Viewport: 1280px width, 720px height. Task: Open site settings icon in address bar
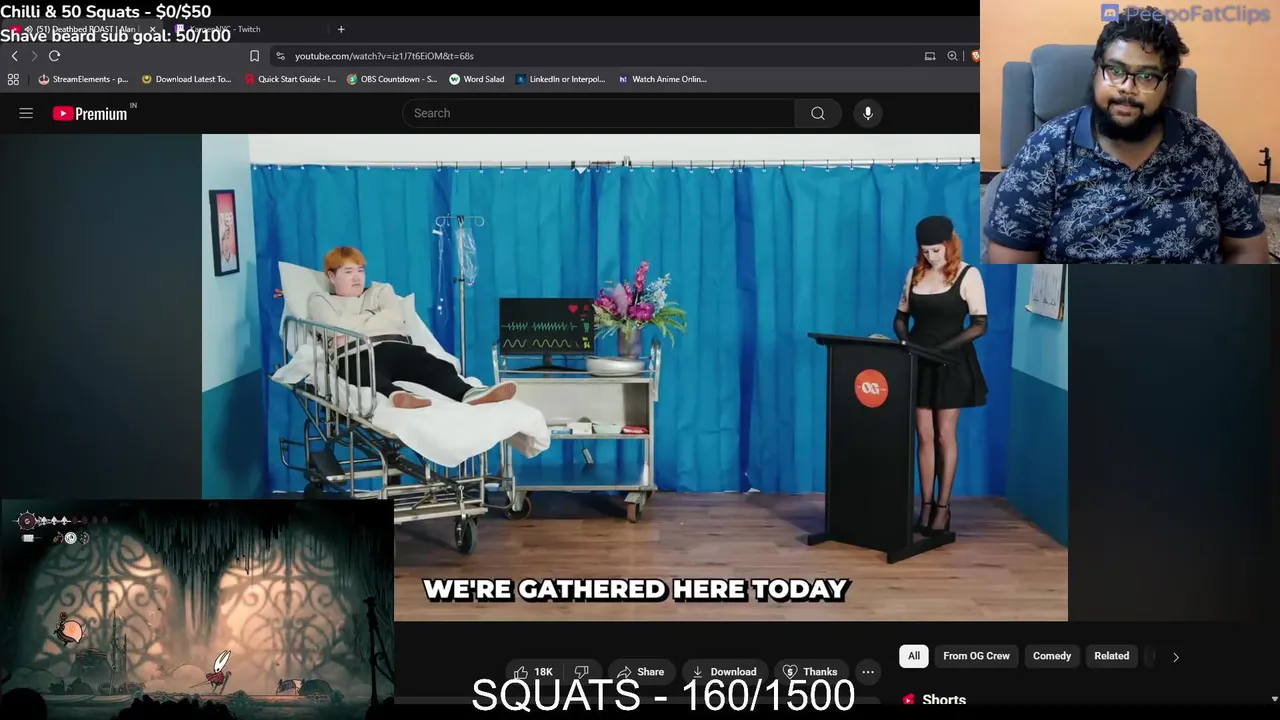point(281,56)
